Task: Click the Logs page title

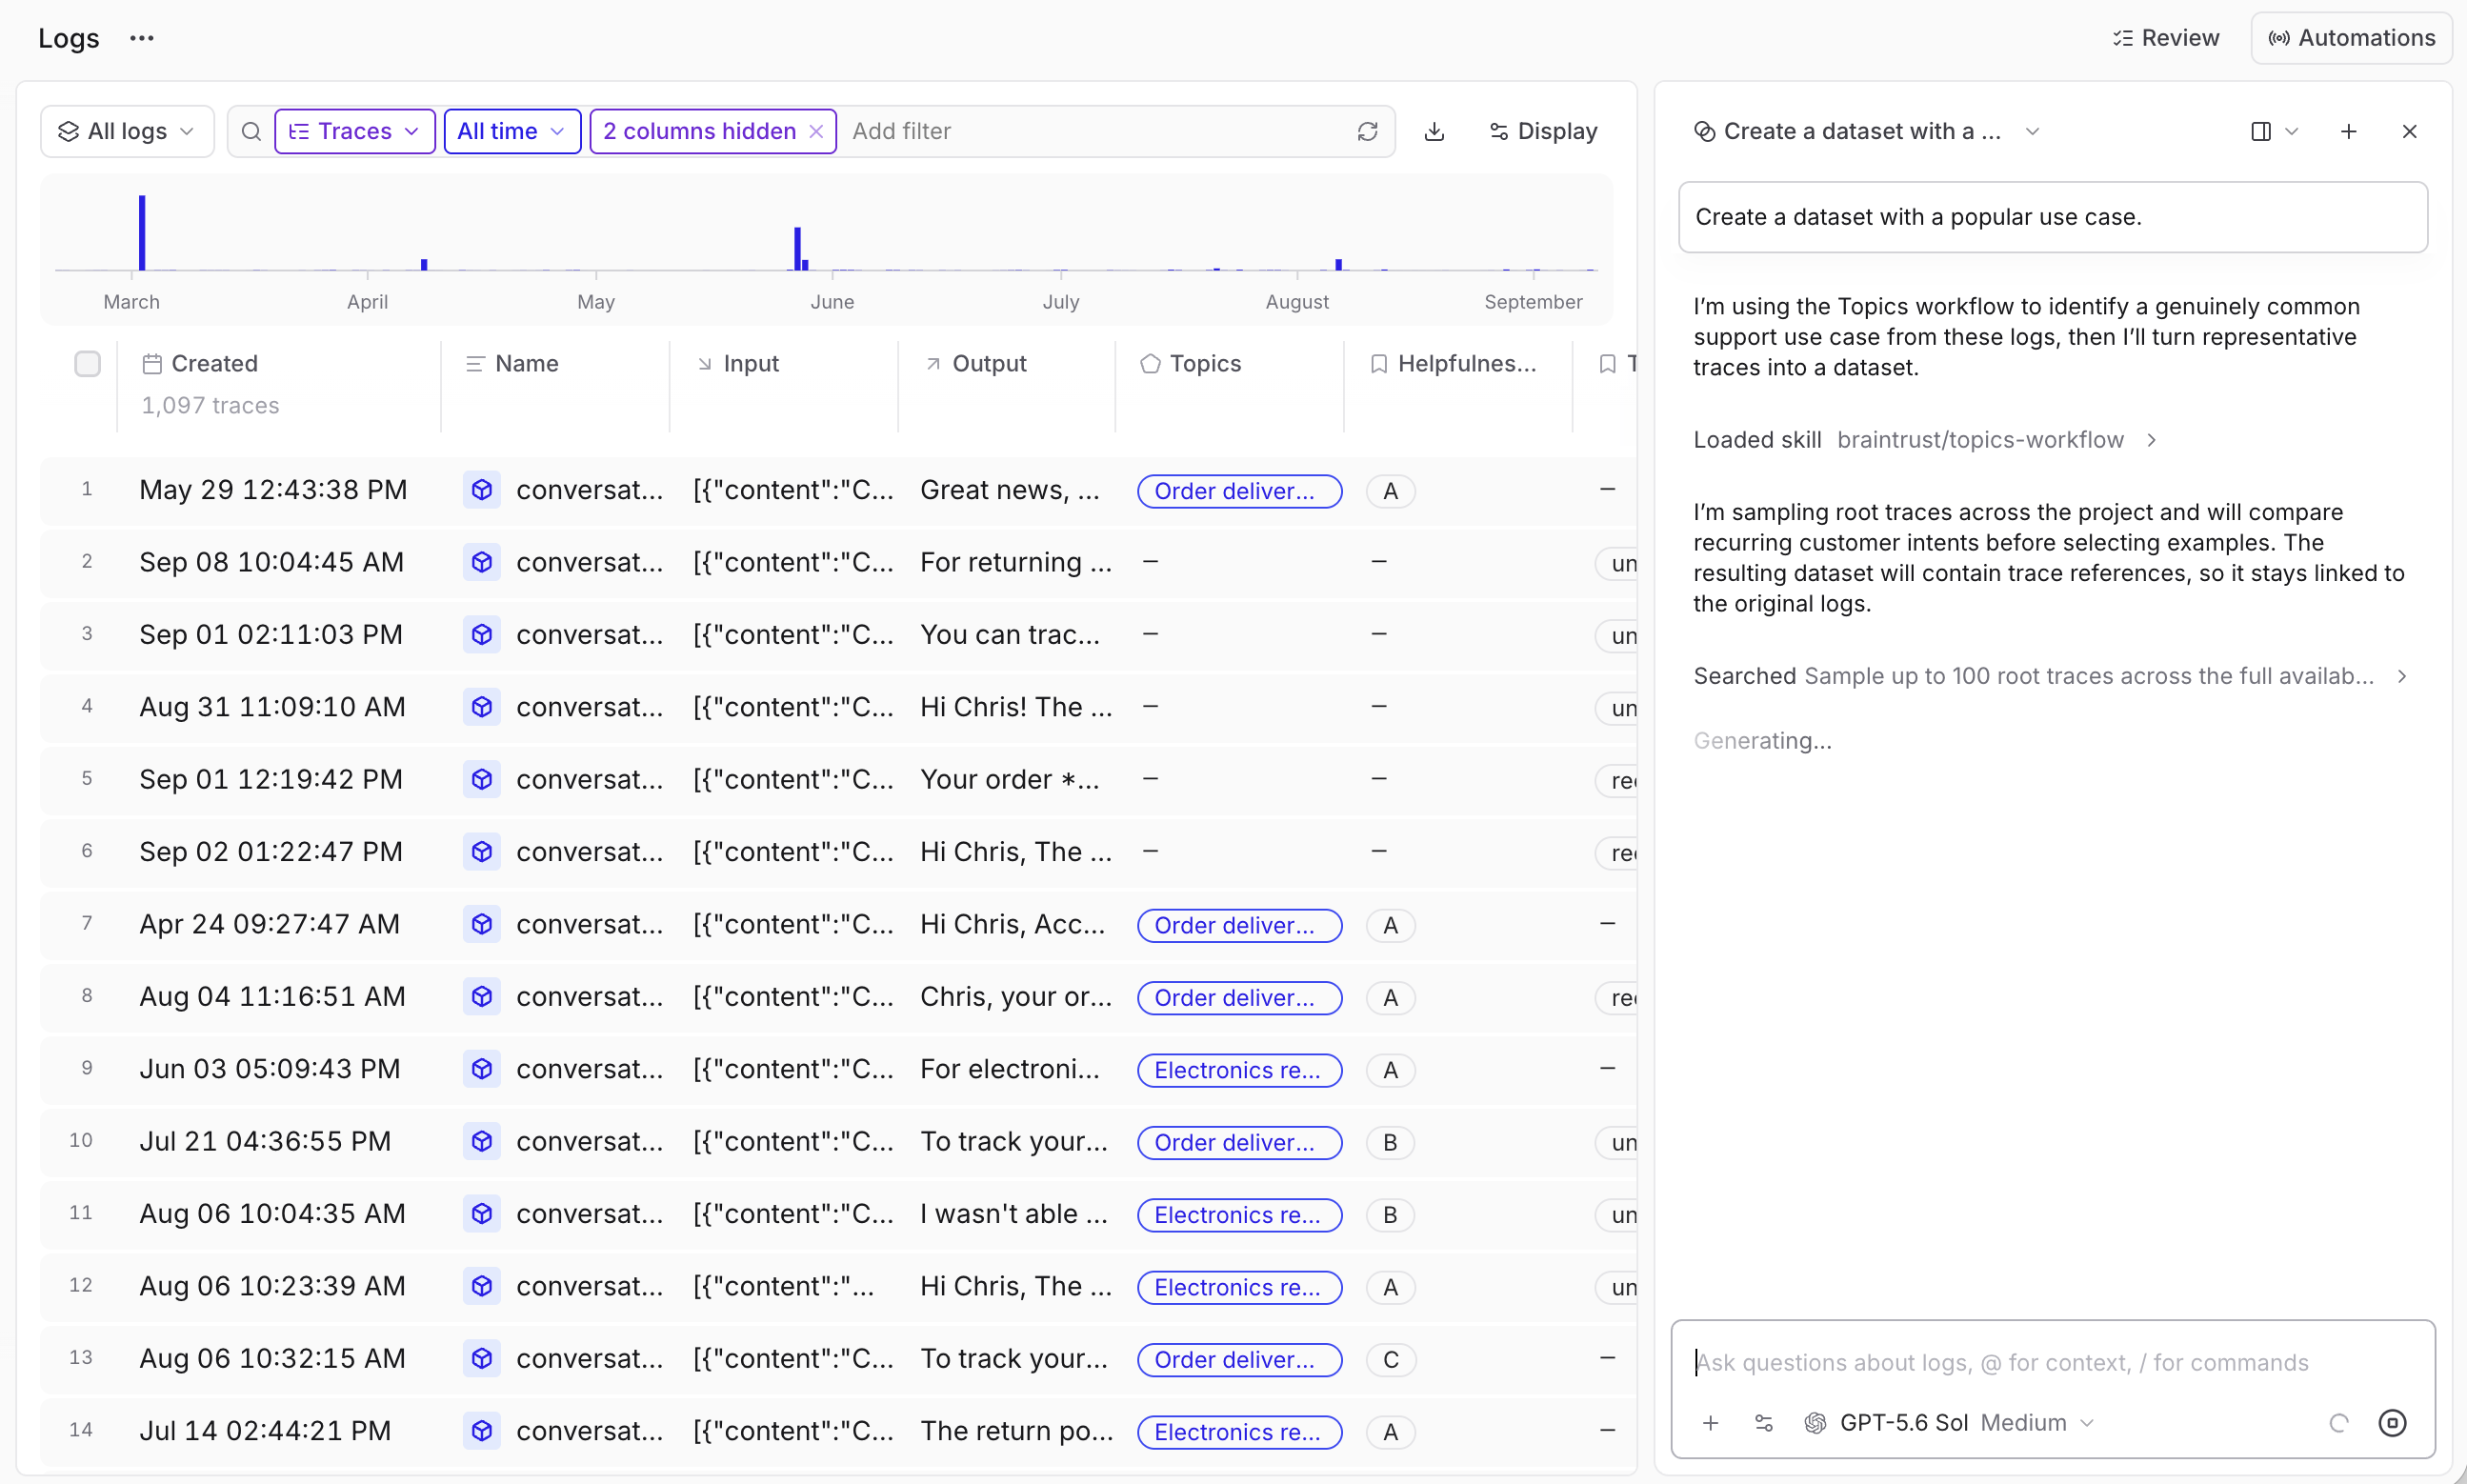Action: pyautogui.click(x=69, y=38)
